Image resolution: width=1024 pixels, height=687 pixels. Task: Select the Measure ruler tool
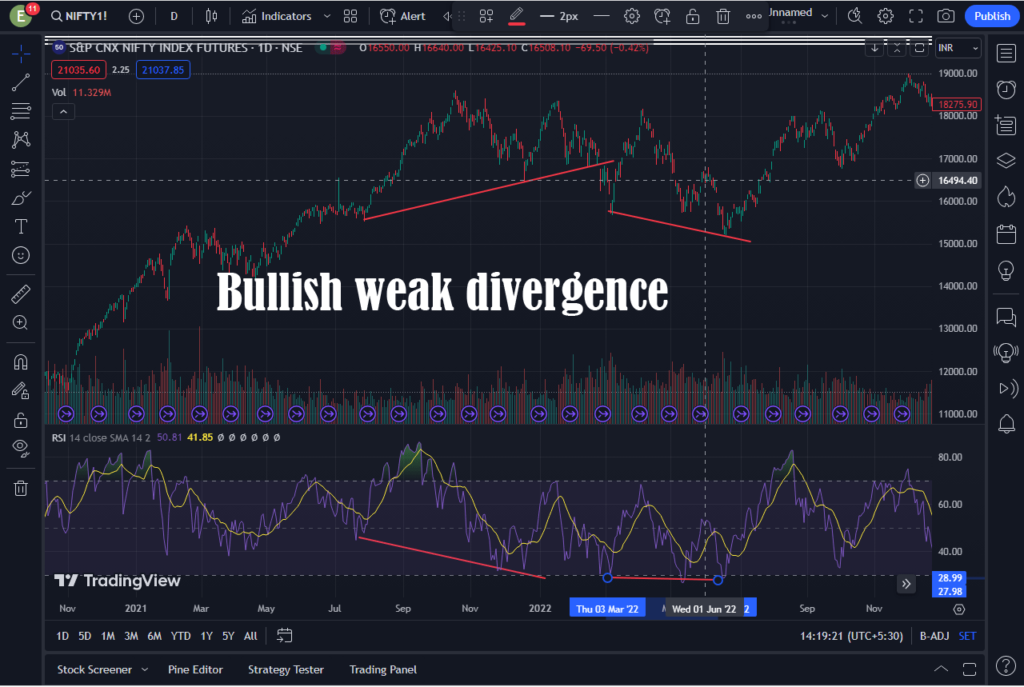pyautogui.click(x=21, y=295)
